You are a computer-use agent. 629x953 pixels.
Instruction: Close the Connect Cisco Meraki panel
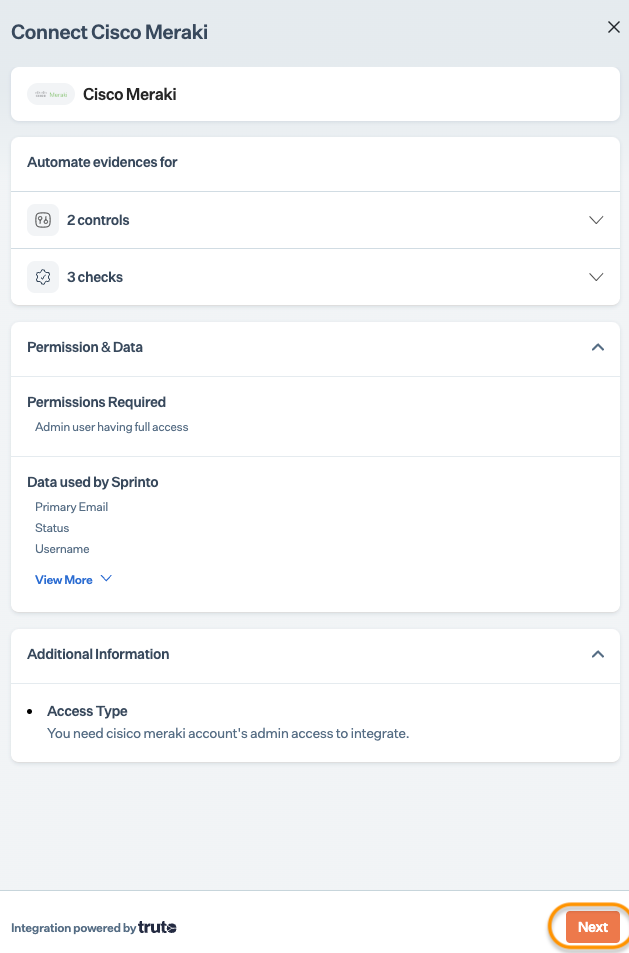(x=614, y=28)
